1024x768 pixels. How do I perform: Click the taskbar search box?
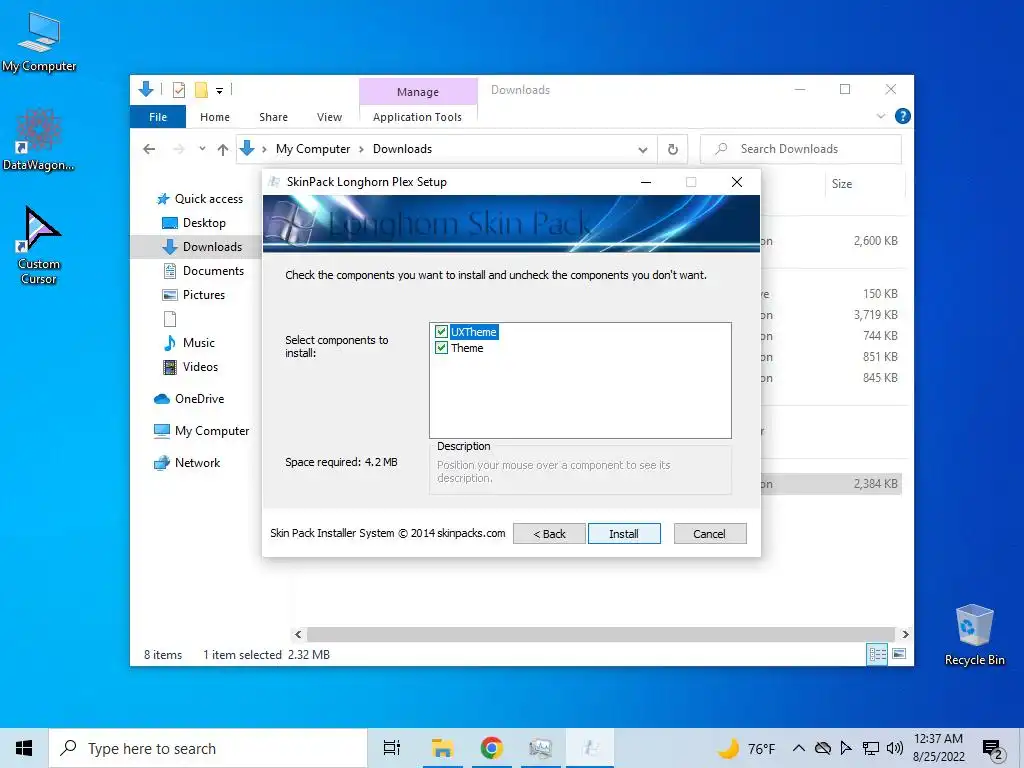pyautogui.click(x=208, y=748)
